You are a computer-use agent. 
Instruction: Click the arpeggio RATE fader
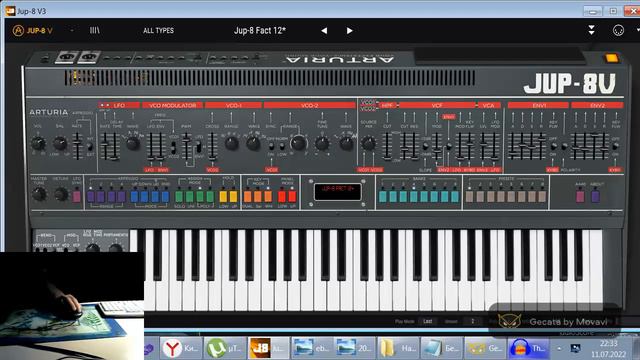click(77, 146)
